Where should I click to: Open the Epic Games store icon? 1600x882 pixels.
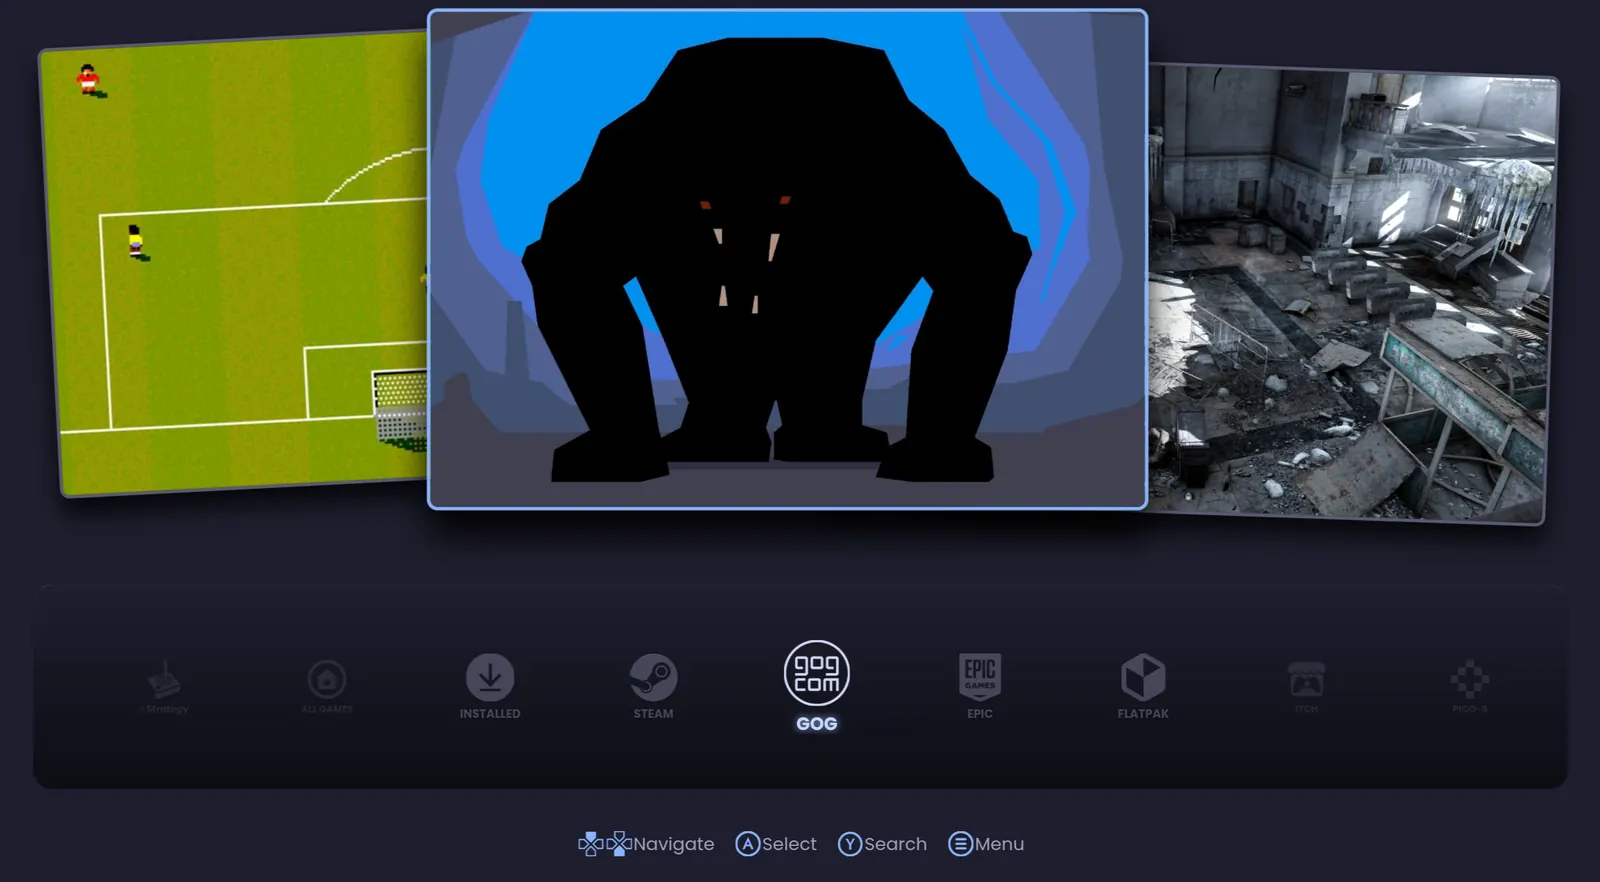point(980,677)
